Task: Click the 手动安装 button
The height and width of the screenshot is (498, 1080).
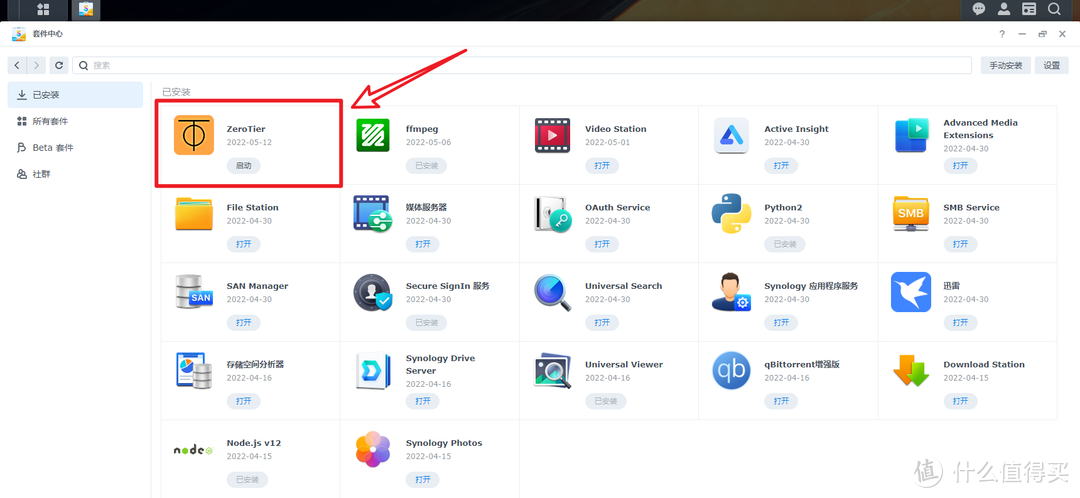Action: (x=1006, y=65)
